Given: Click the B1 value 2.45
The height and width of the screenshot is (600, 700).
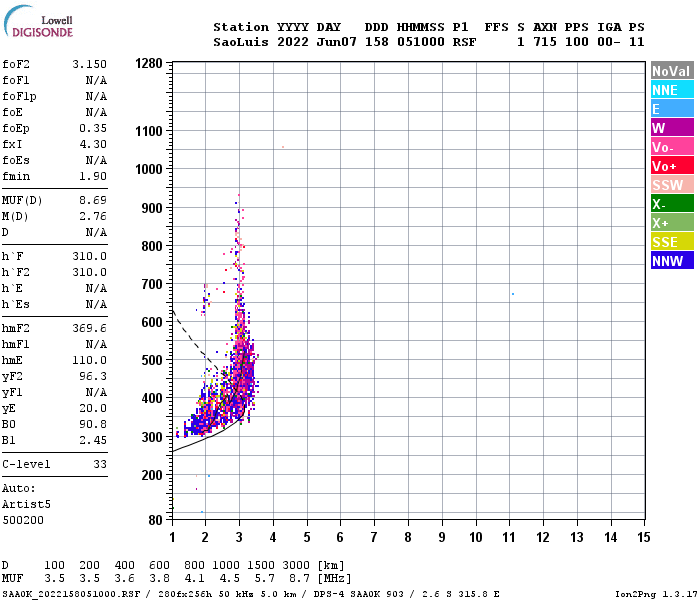Looking at the screenshot, I should (x=93, y=440).
